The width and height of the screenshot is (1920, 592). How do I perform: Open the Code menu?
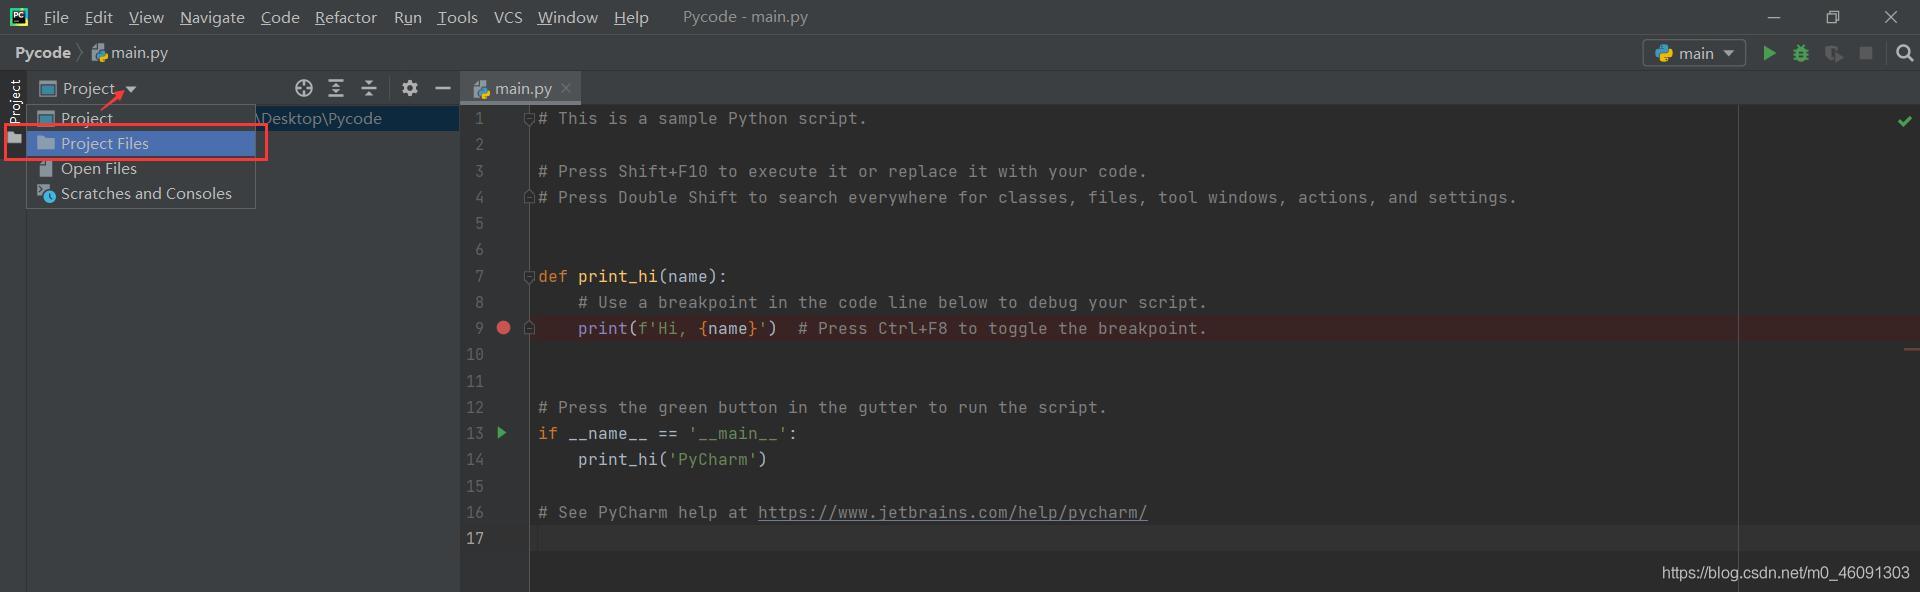point(280,17)
